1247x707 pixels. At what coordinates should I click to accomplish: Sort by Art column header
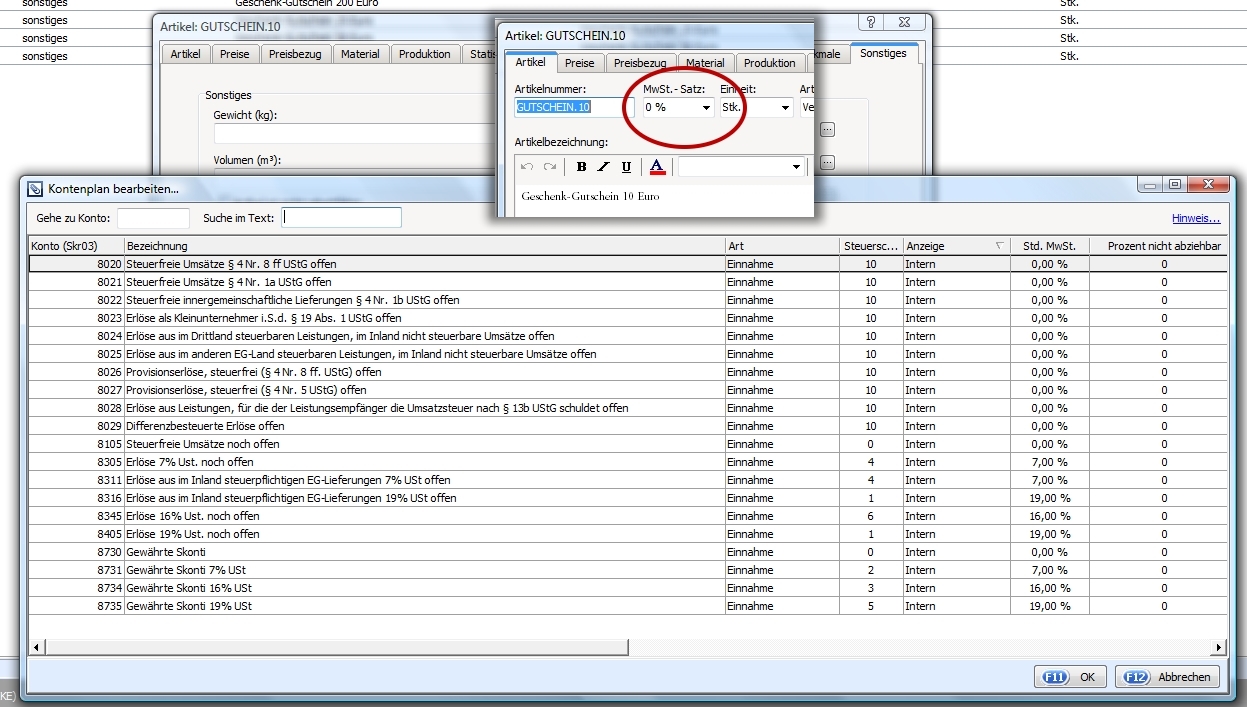coord(783,246)
